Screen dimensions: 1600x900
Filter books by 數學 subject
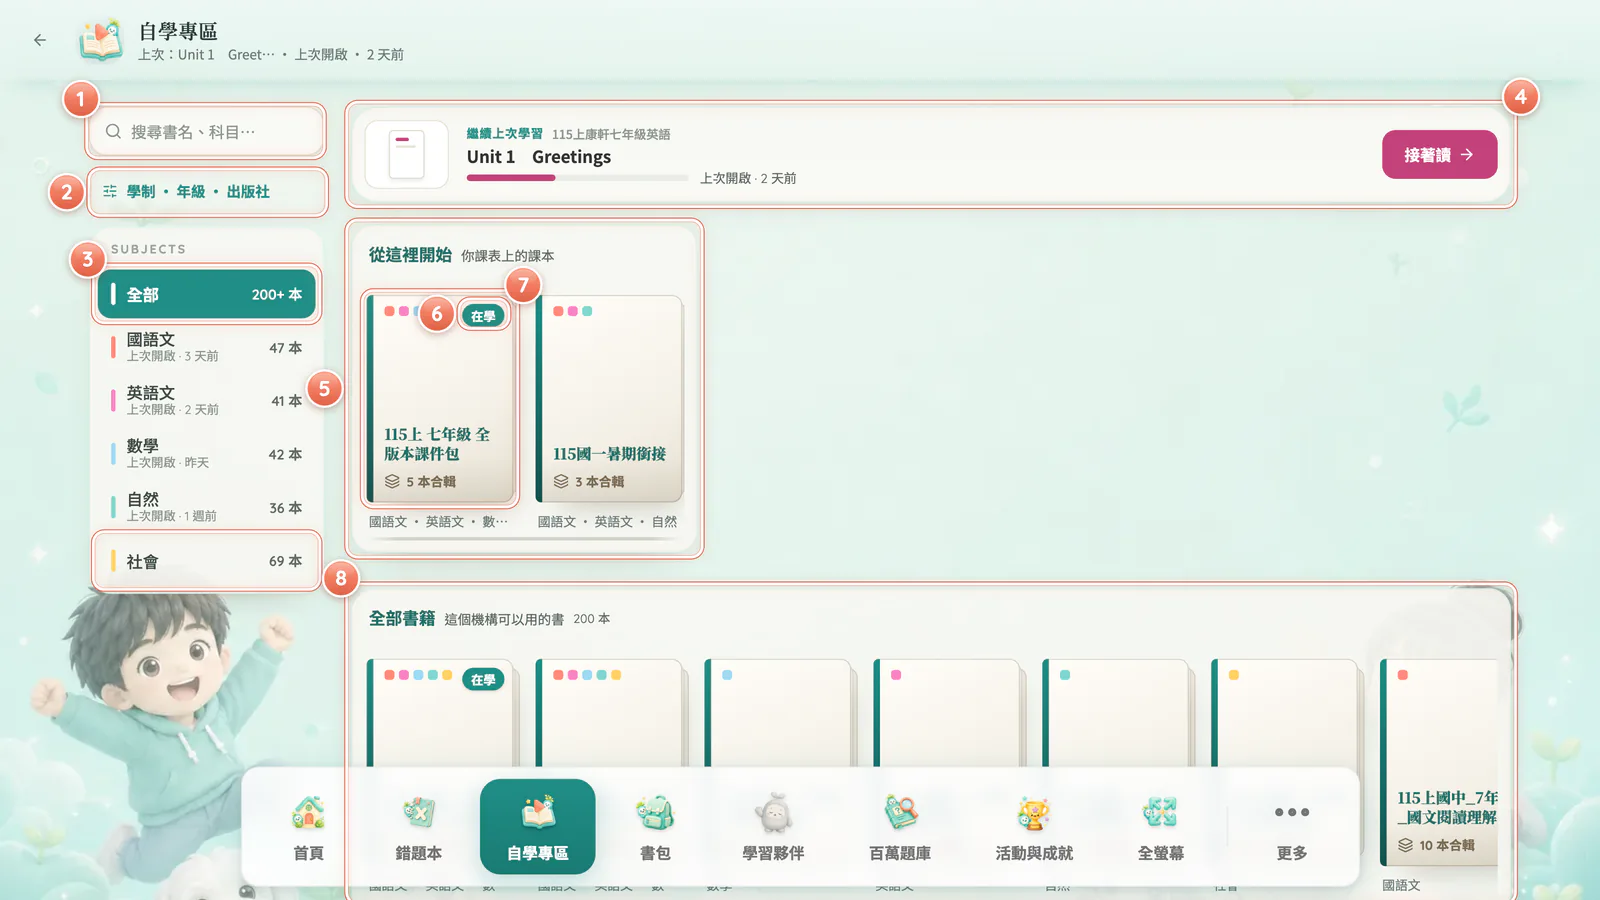tap(207, 454)
